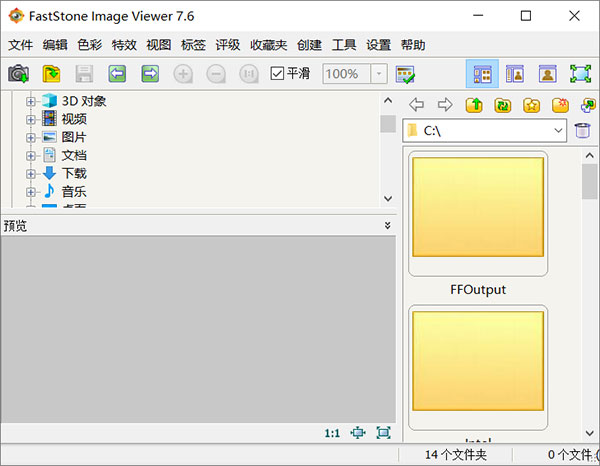Select 文档 folder in tree
This screenshot has height=466, width=600.
tap(74, 155)
